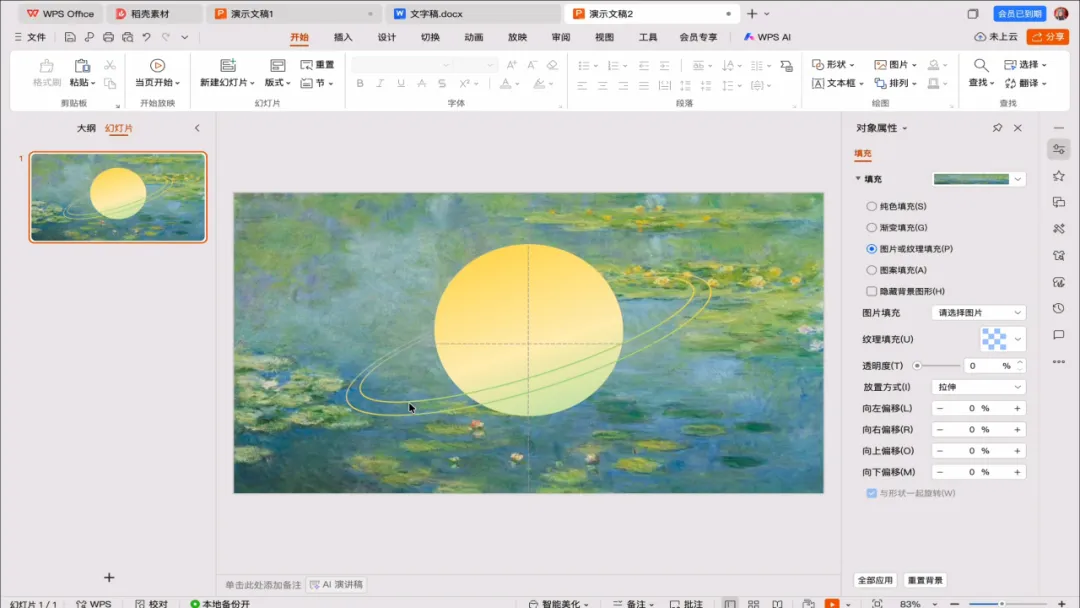Select Picture or Texture Fill radio option
Image resolution: width=1080 pixels, height=608 pixels.
[x=871, y=249]
